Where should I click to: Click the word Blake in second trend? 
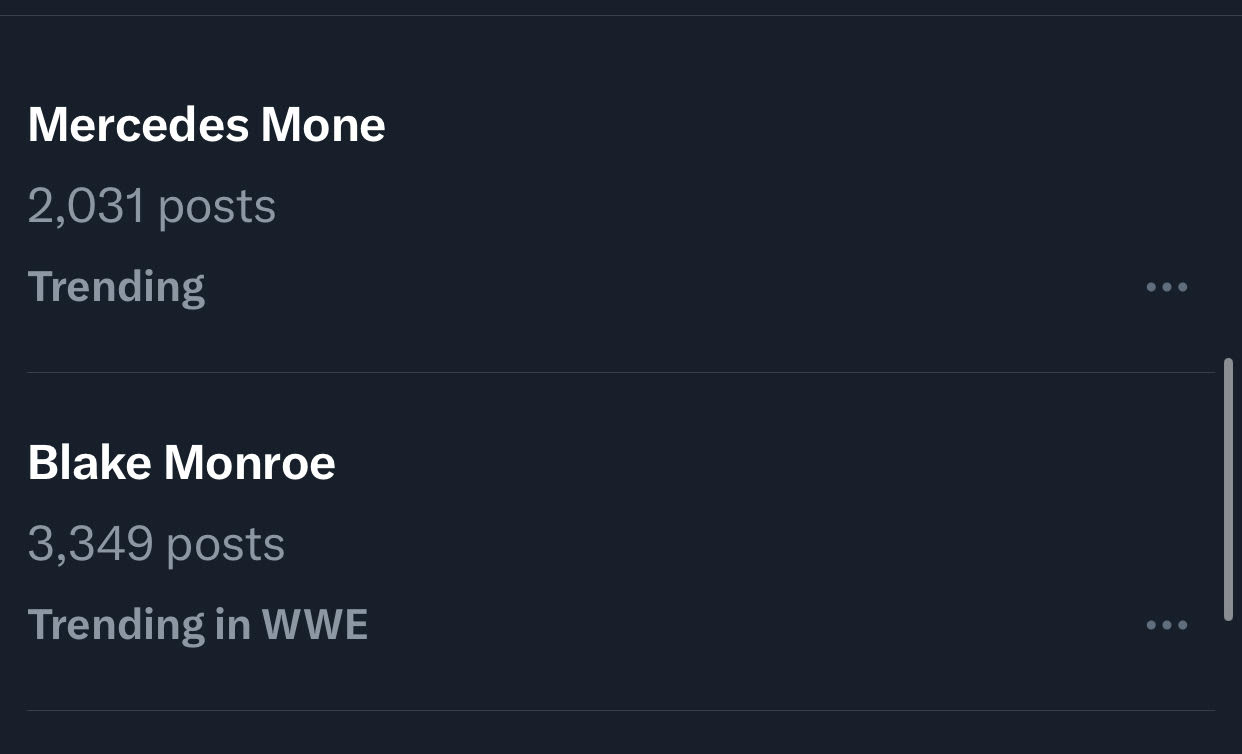tap(89, 463)
